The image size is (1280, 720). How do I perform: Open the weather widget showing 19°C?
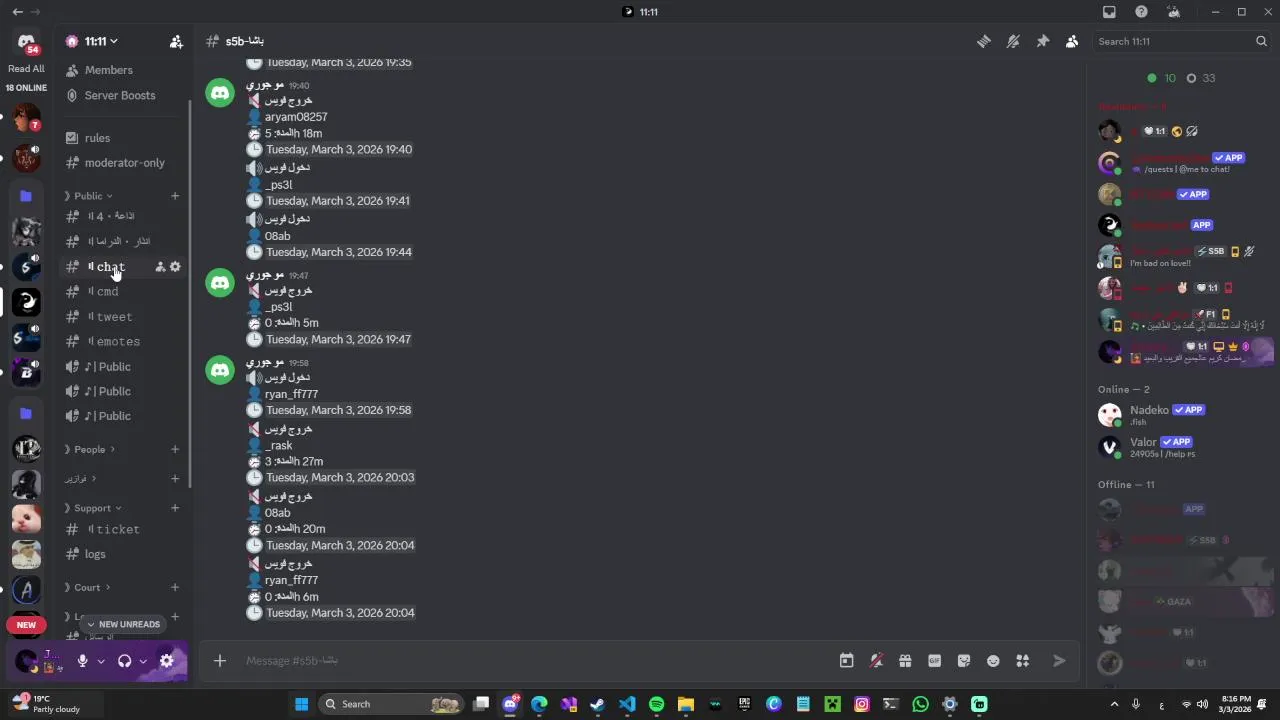pyautogui.click(x=46, y=704)
